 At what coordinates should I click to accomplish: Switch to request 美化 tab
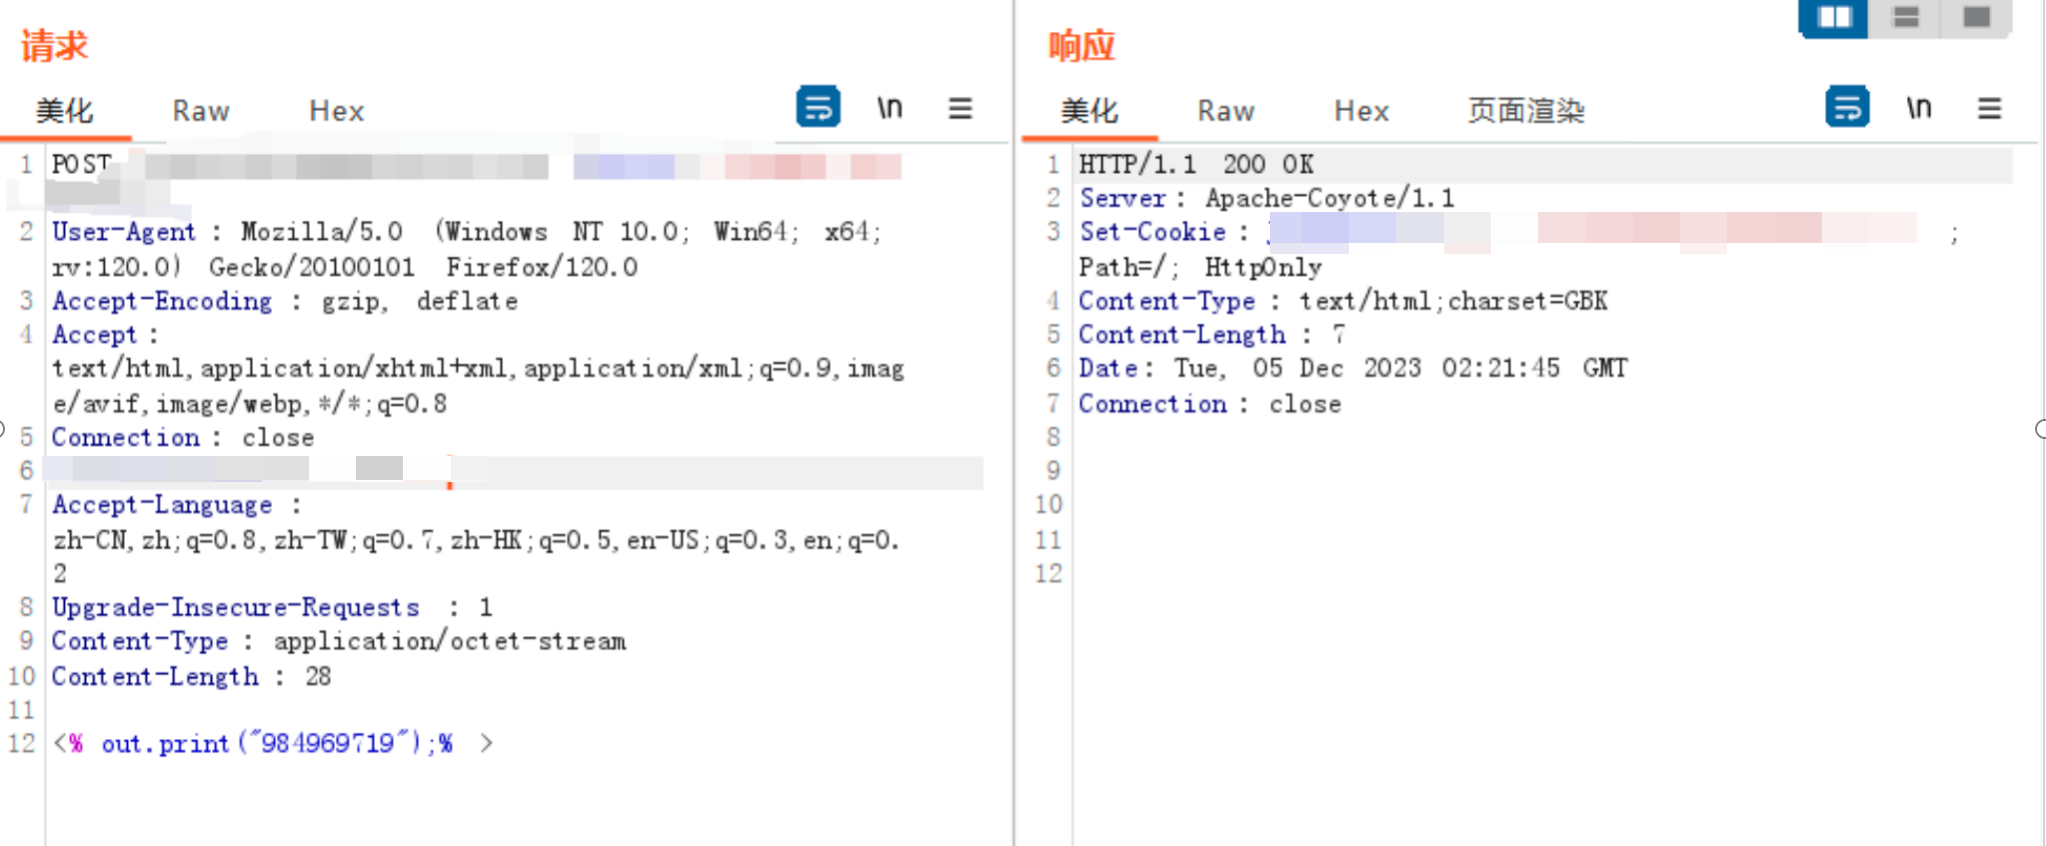tap(65, 110)
